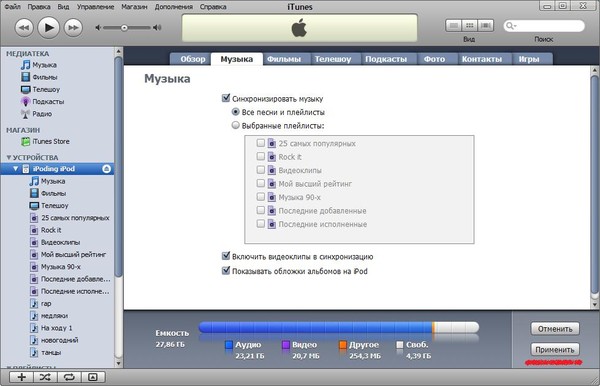The width and height of the screenshot is (600, 386).
Task: Switch to list view button
Action: [x=453, y=26]
